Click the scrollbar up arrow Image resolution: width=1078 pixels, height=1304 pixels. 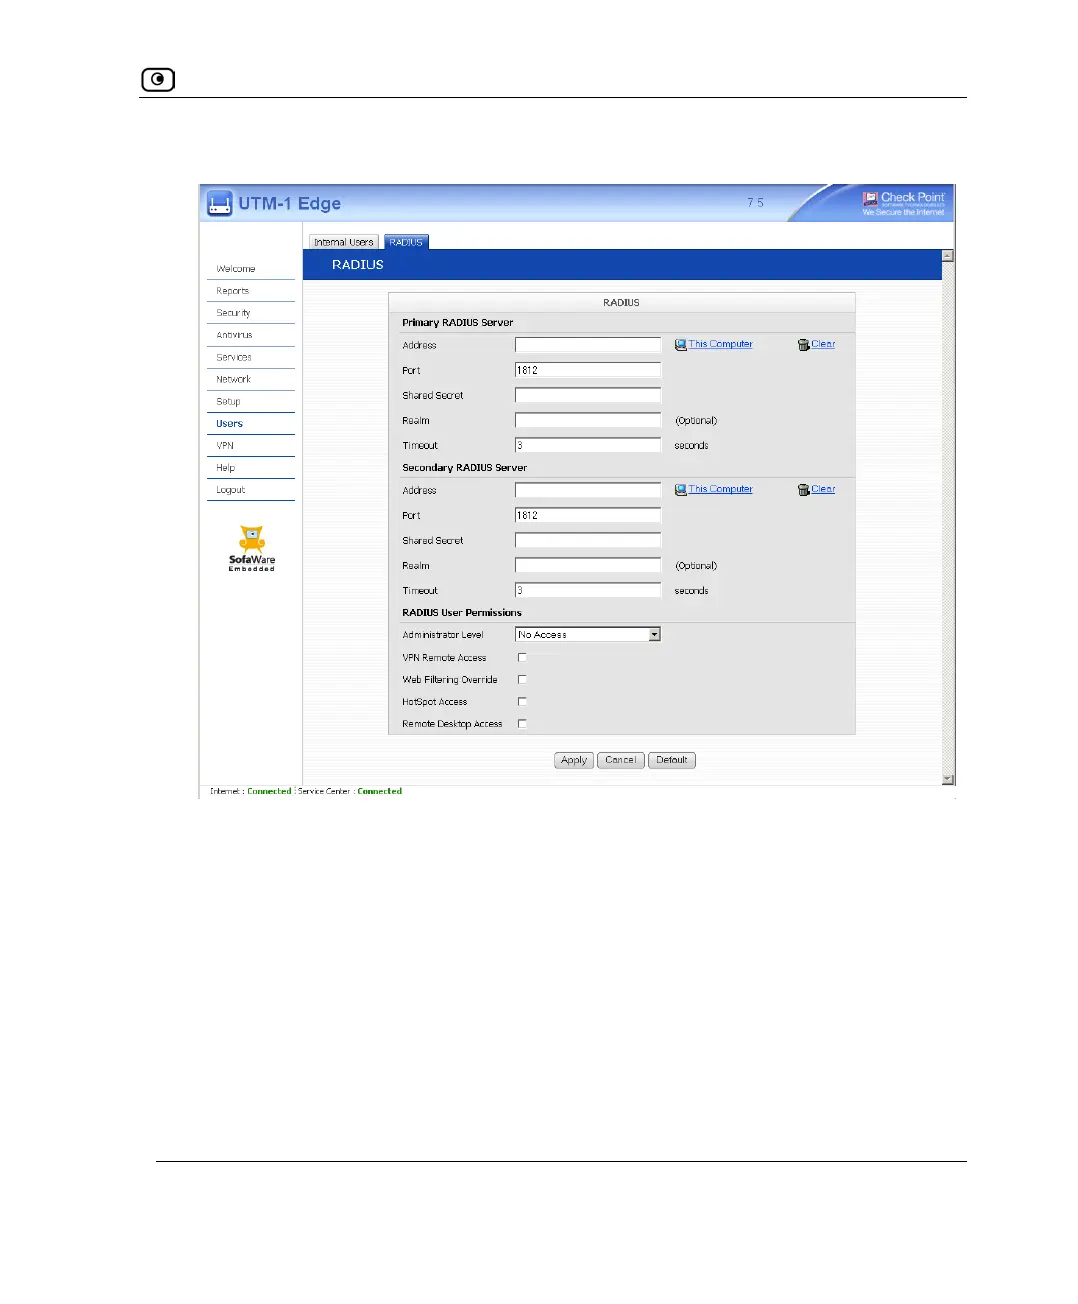(x=948, y=256)
